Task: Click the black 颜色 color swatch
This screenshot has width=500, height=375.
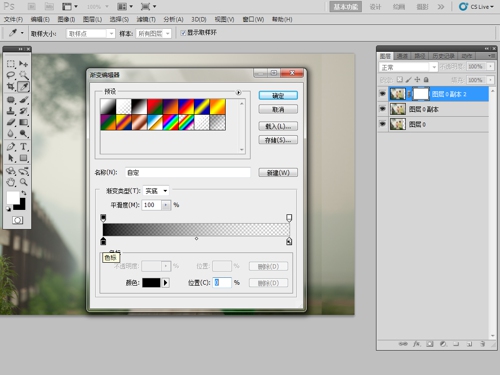Action: pyautogui.click(x=151, y=283)
